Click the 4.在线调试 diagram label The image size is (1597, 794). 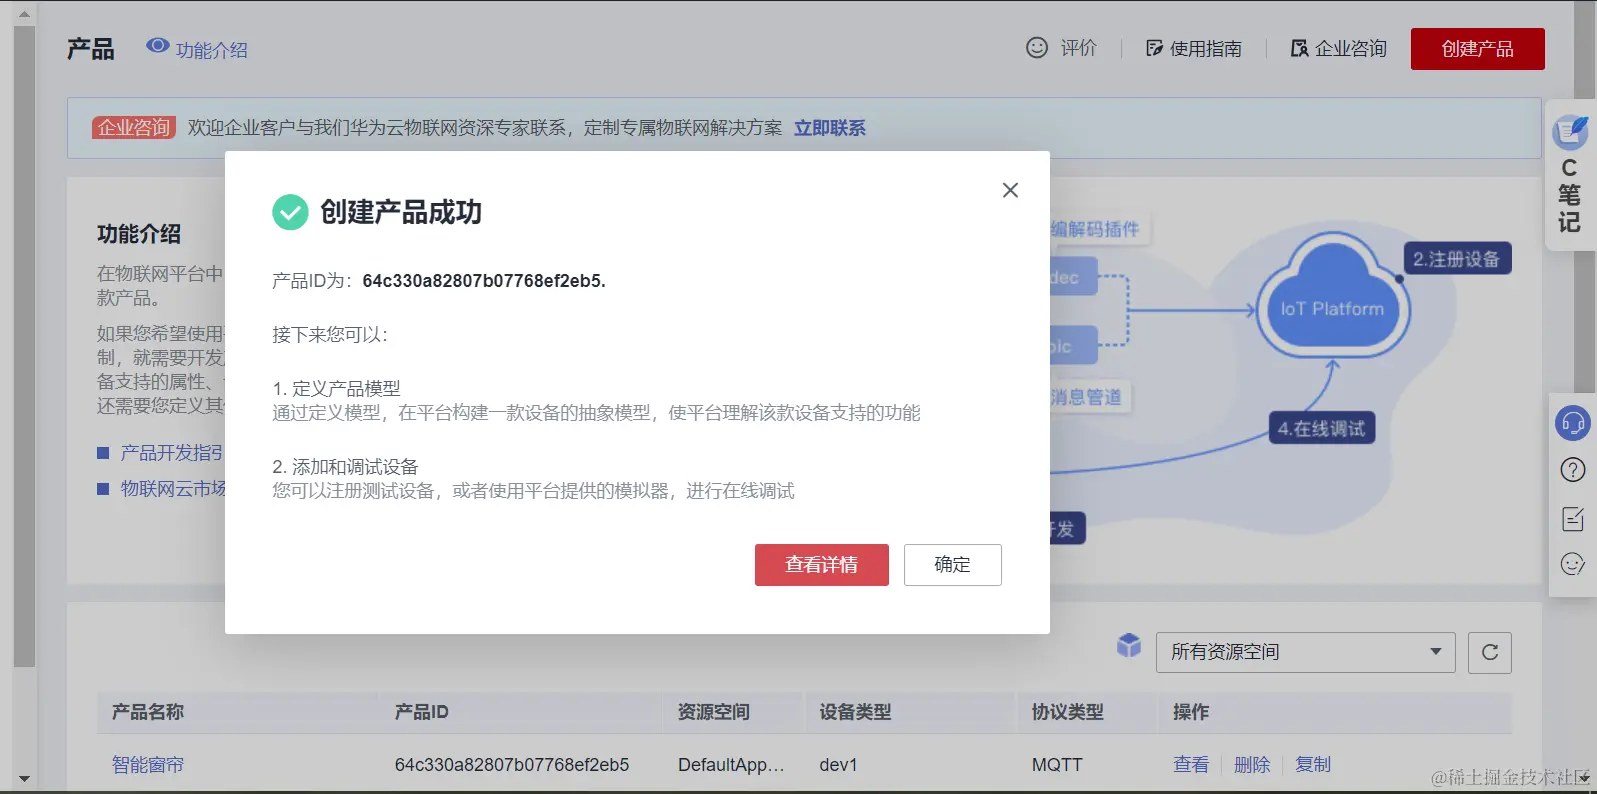pos(1321,429)
